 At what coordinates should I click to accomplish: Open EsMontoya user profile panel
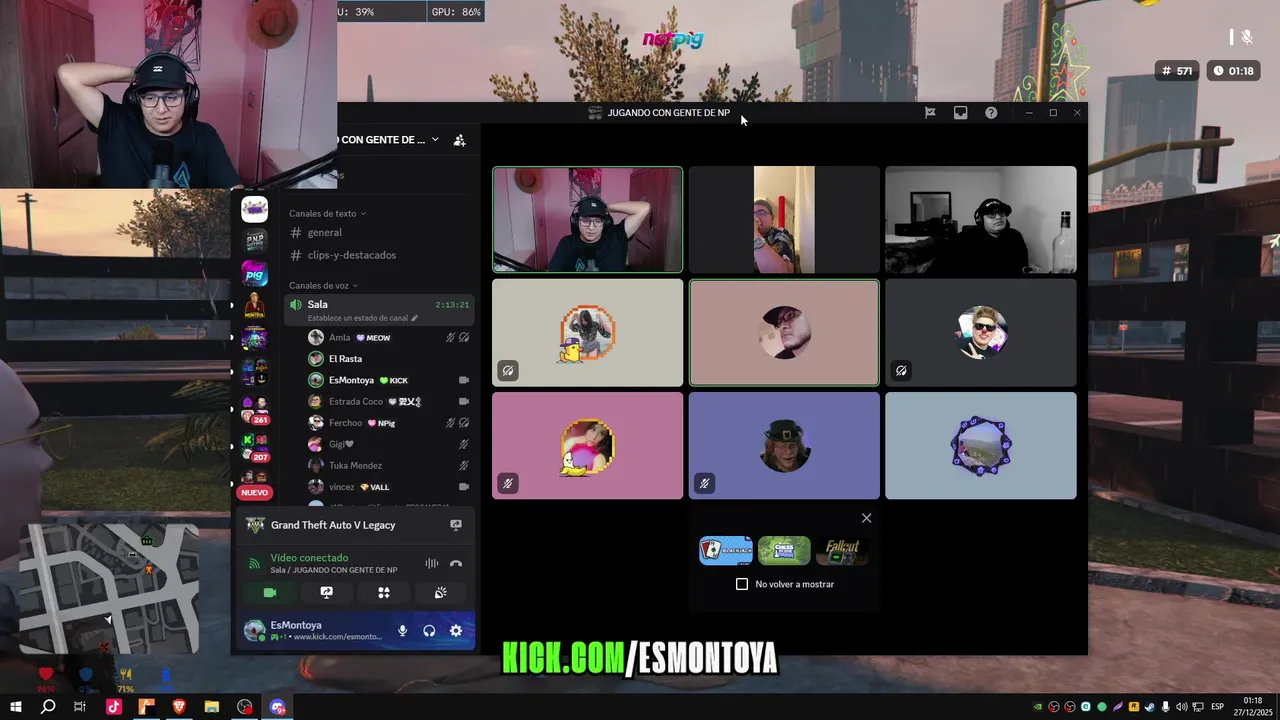click(313, 631)
